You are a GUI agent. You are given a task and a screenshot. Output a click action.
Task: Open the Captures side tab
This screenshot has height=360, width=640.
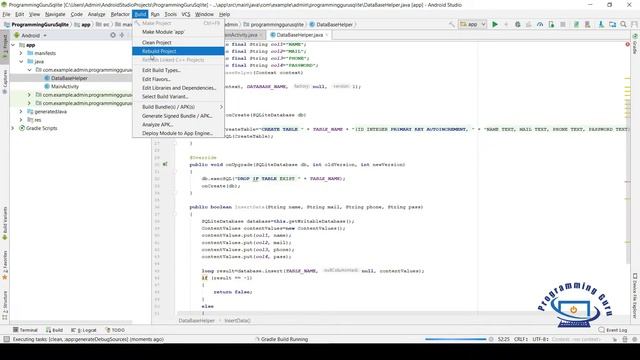(5, 82)
